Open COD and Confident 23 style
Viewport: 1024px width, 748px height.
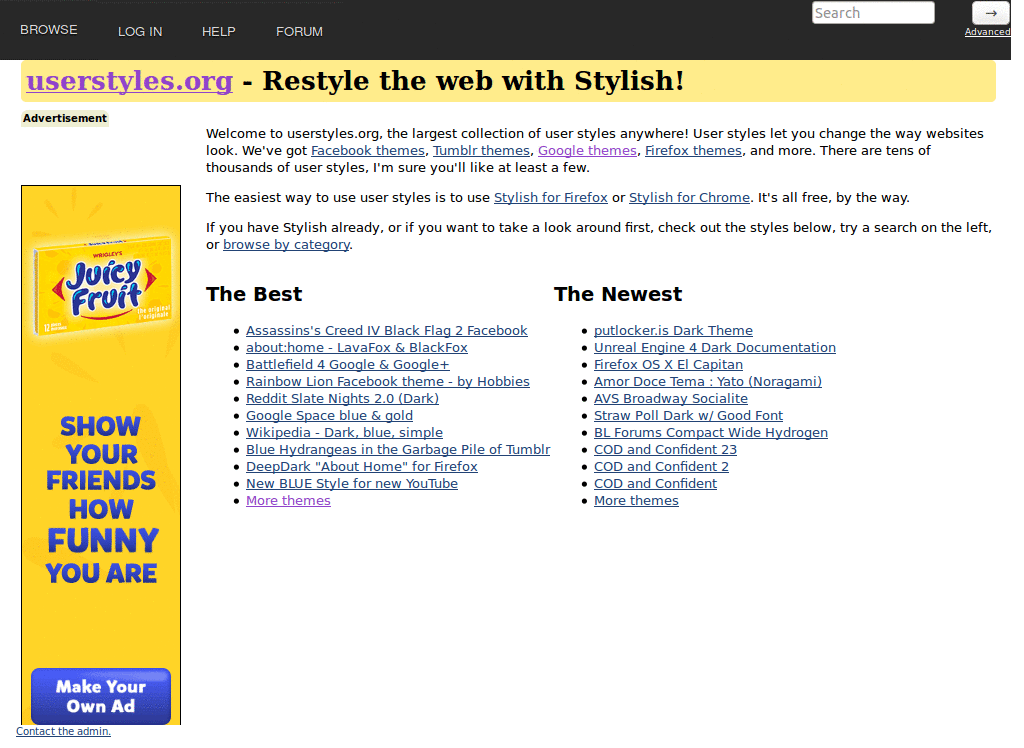(x=665, y=449)
